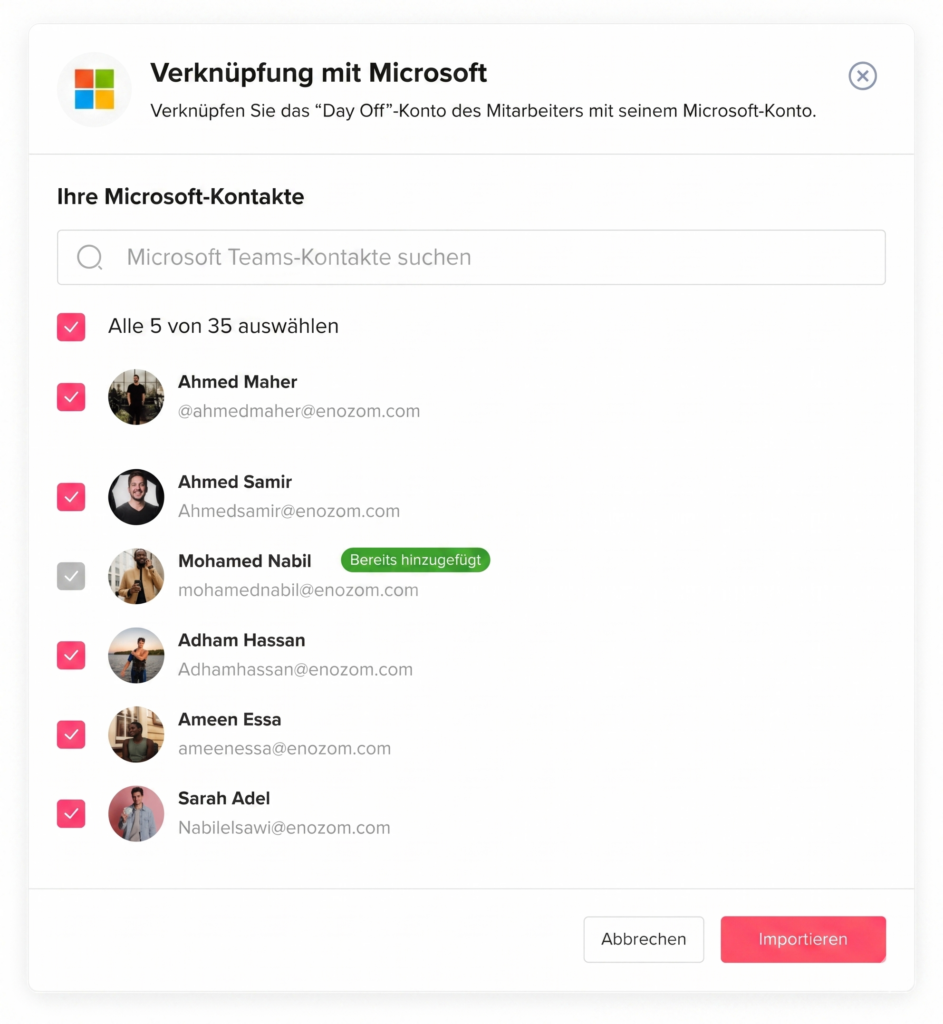Open Ameen Essa's profile photo

tap(136, 734)
